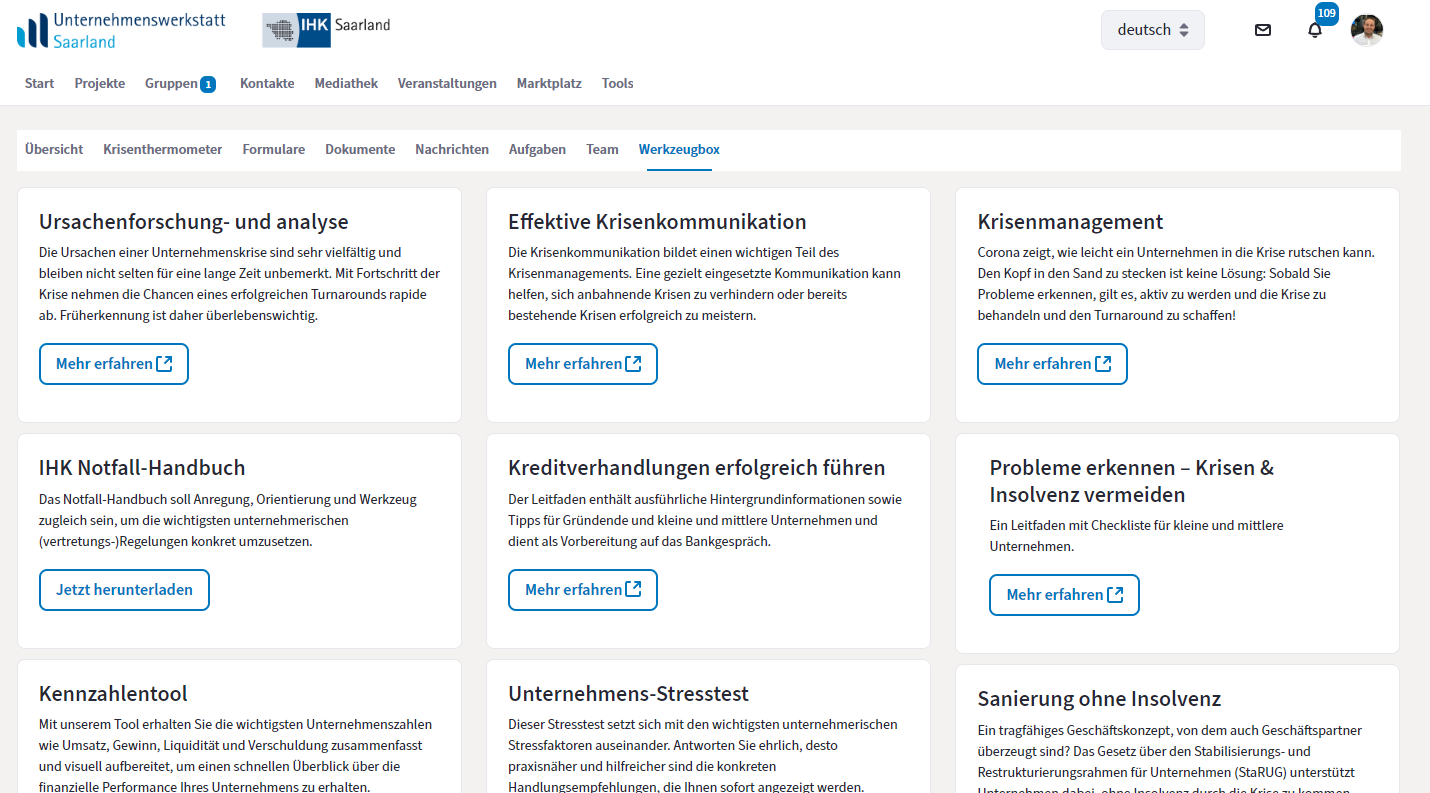Go to the Veranstaltungen menu item
This screenshot has width=1430, height=793.
coord(447,84)
